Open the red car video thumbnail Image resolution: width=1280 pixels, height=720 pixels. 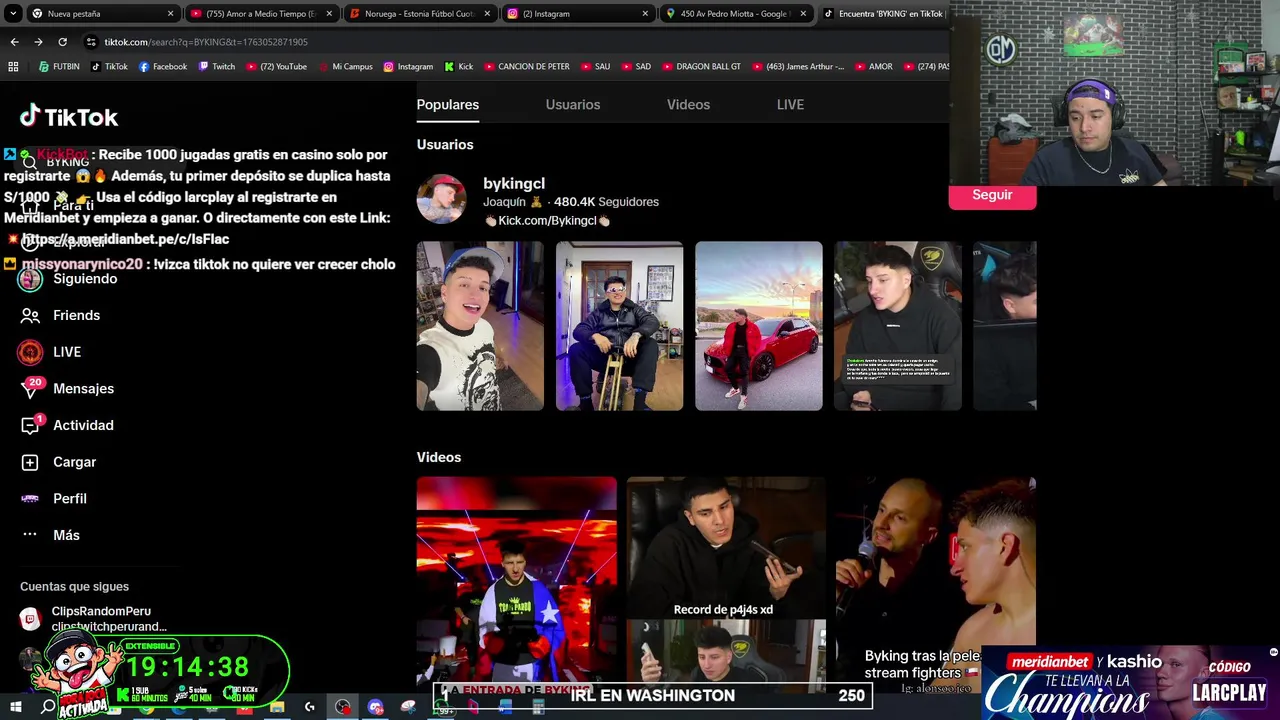759,326
